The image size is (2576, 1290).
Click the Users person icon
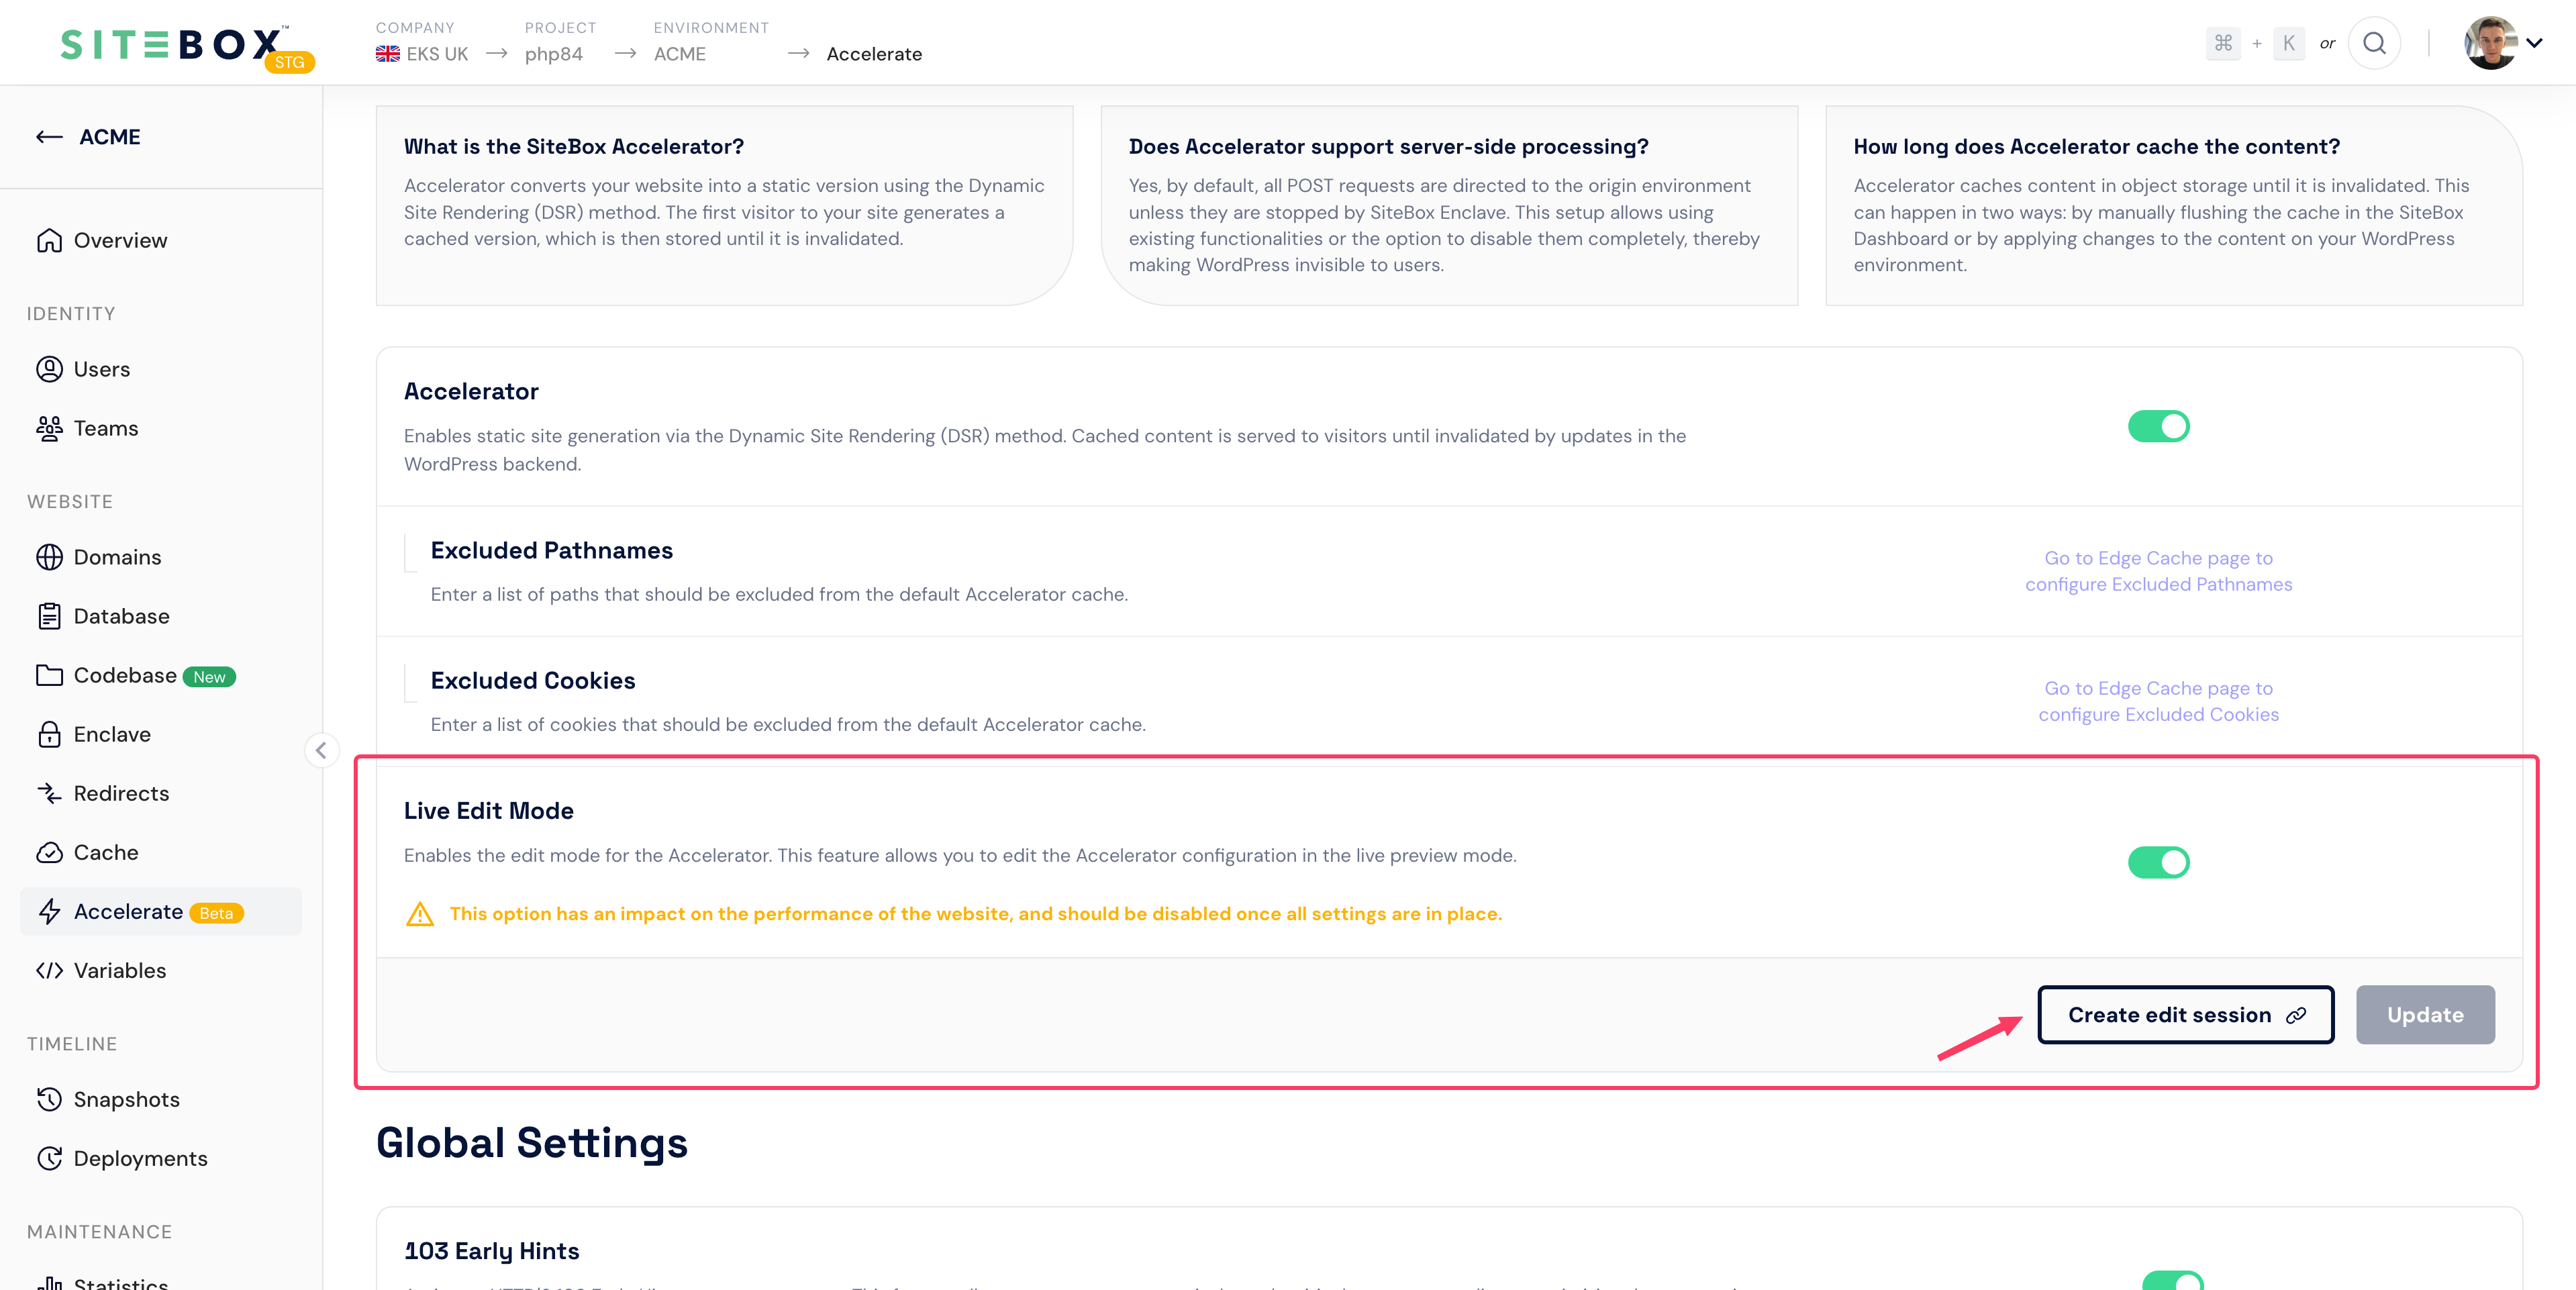tap(49, 369)
